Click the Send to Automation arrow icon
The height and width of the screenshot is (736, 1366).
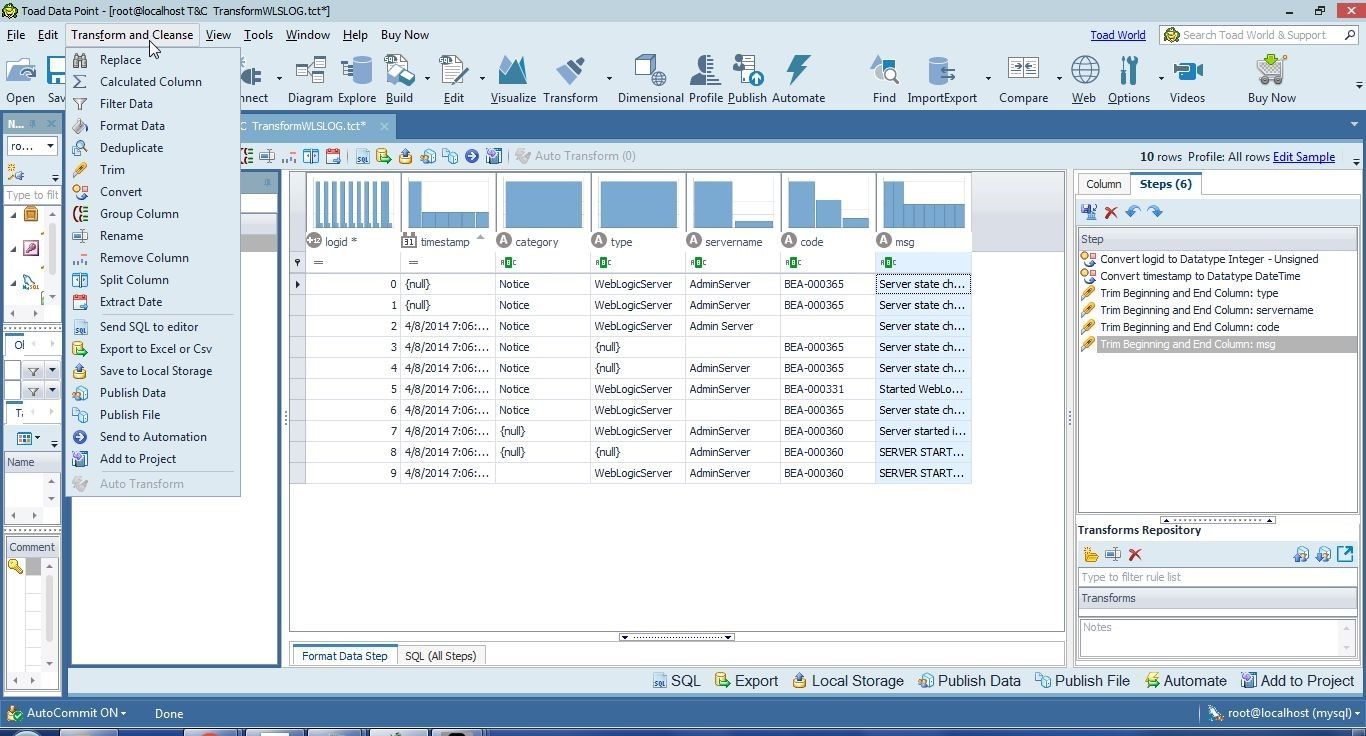pos(472,156)
